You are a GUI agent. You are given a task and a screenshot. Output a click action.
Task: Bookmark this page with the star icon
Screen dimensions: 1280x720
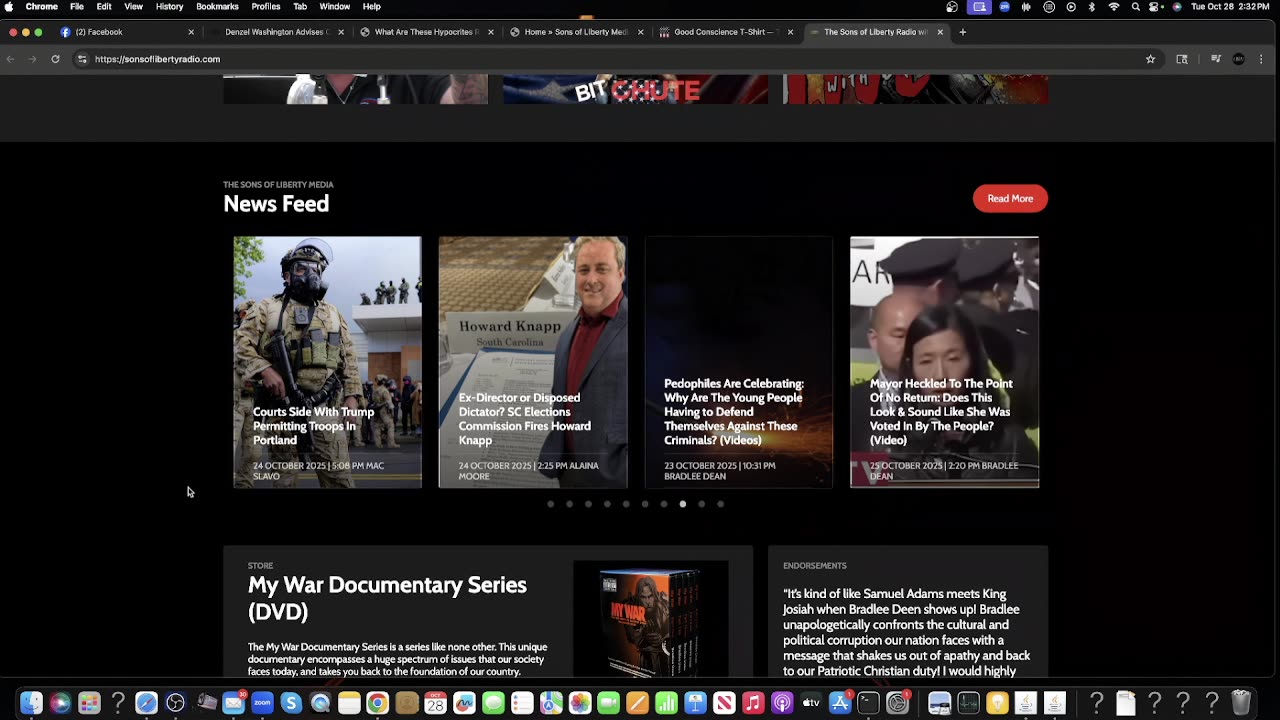pos(1150,59)
